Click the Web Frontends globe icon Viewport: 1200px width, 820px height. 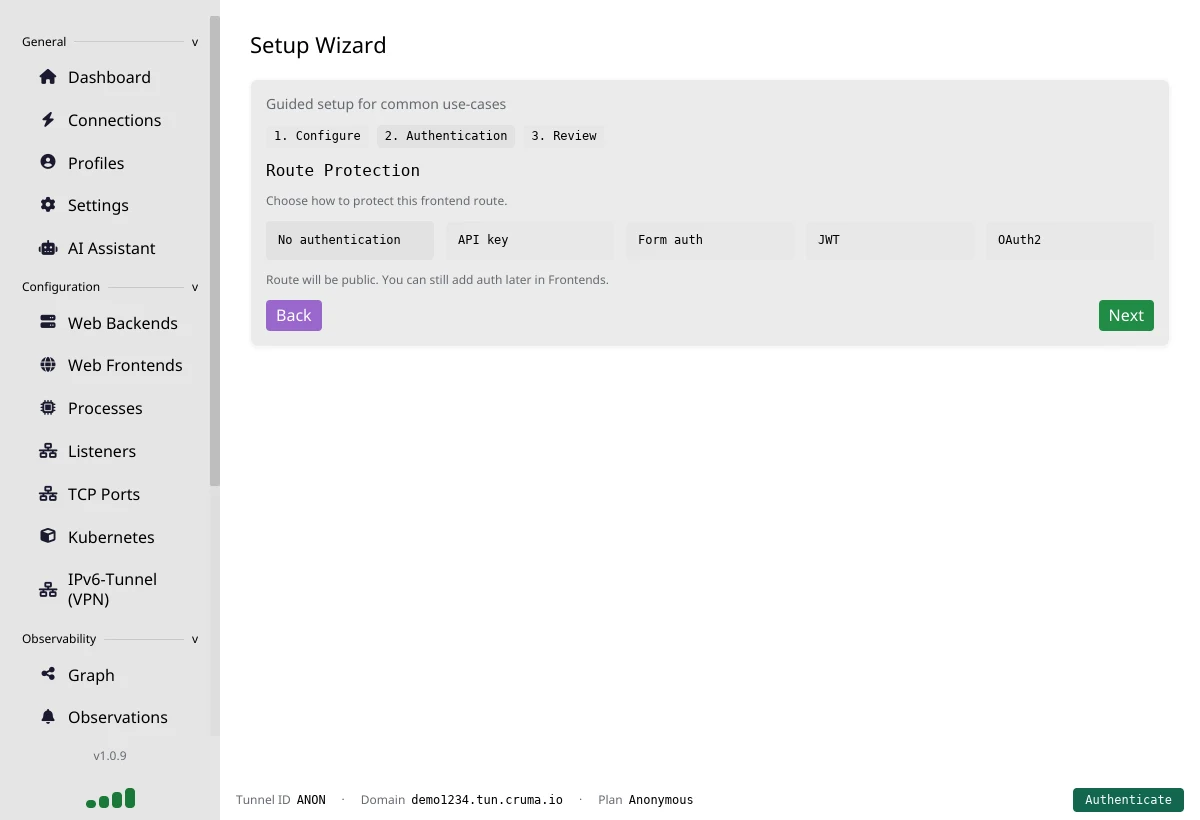(x=48, y=365)
